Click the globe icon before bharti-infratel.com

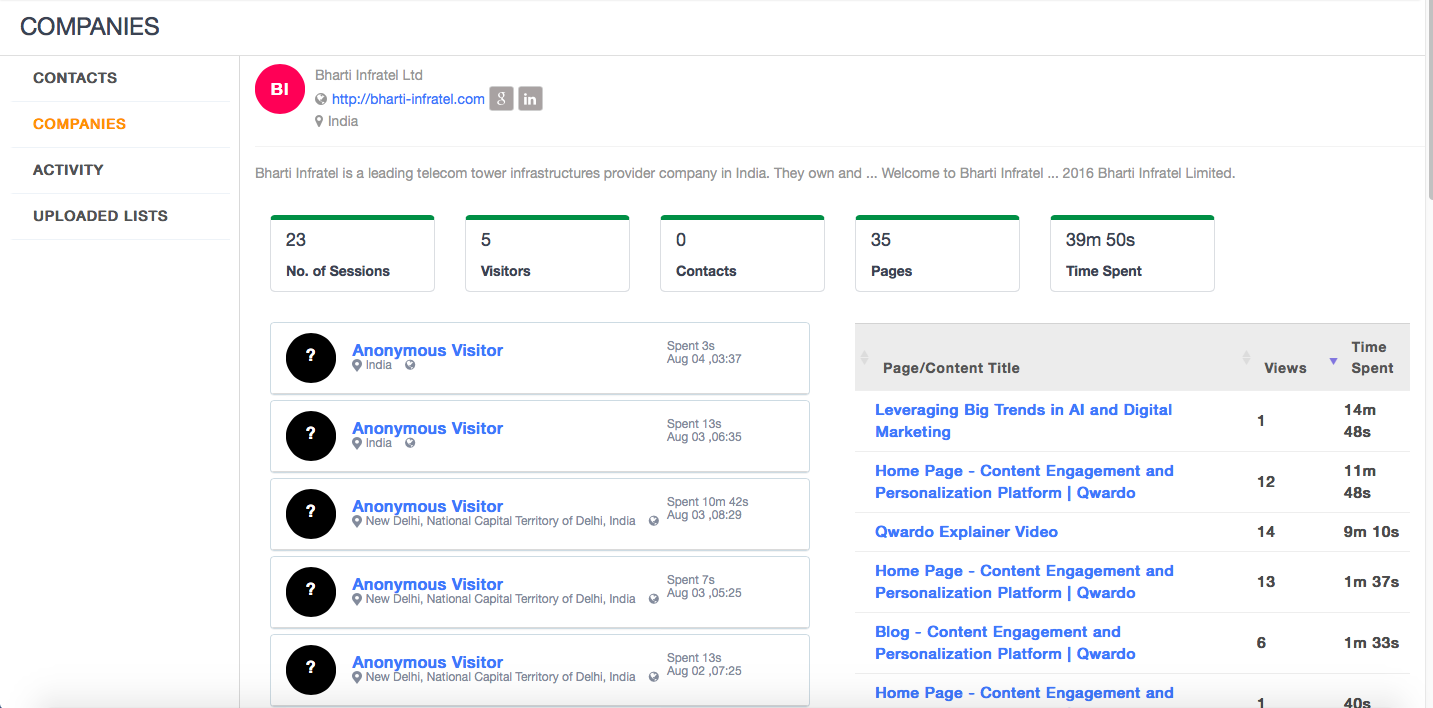click(321, 99)
